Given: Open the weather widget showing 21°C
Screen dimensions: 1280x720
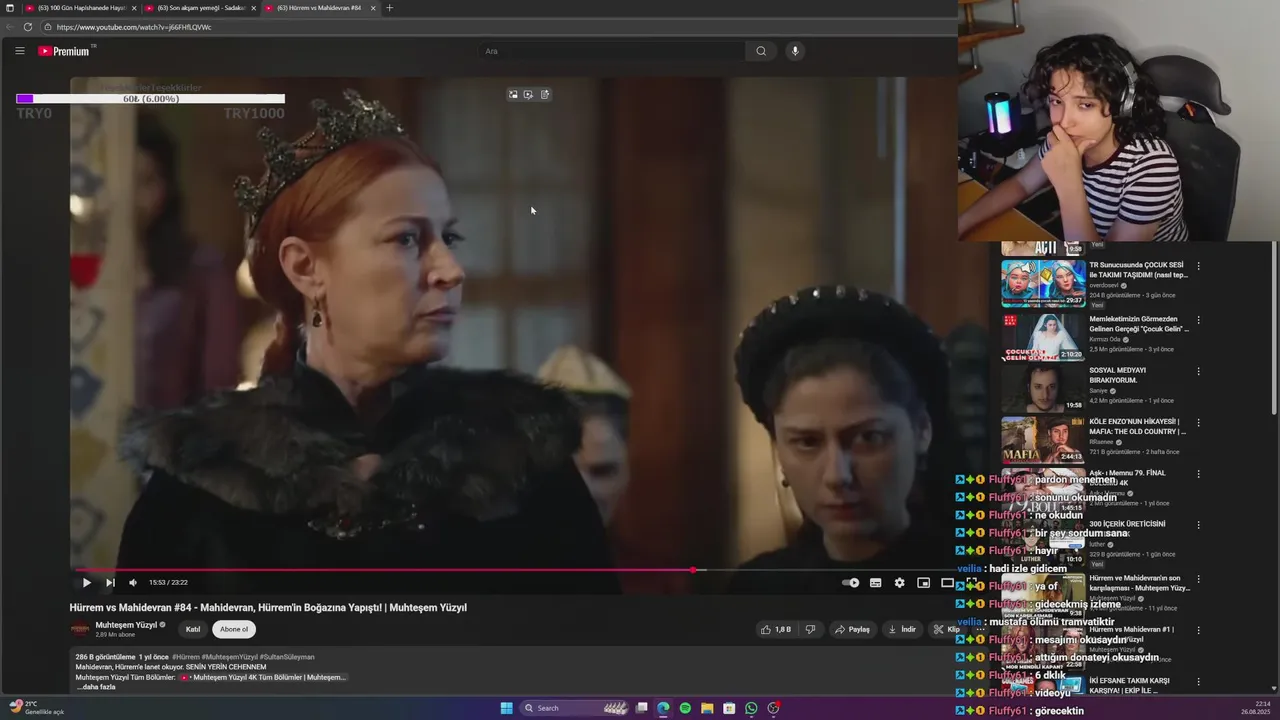Looking at the screenshot, I should [37, 708].
